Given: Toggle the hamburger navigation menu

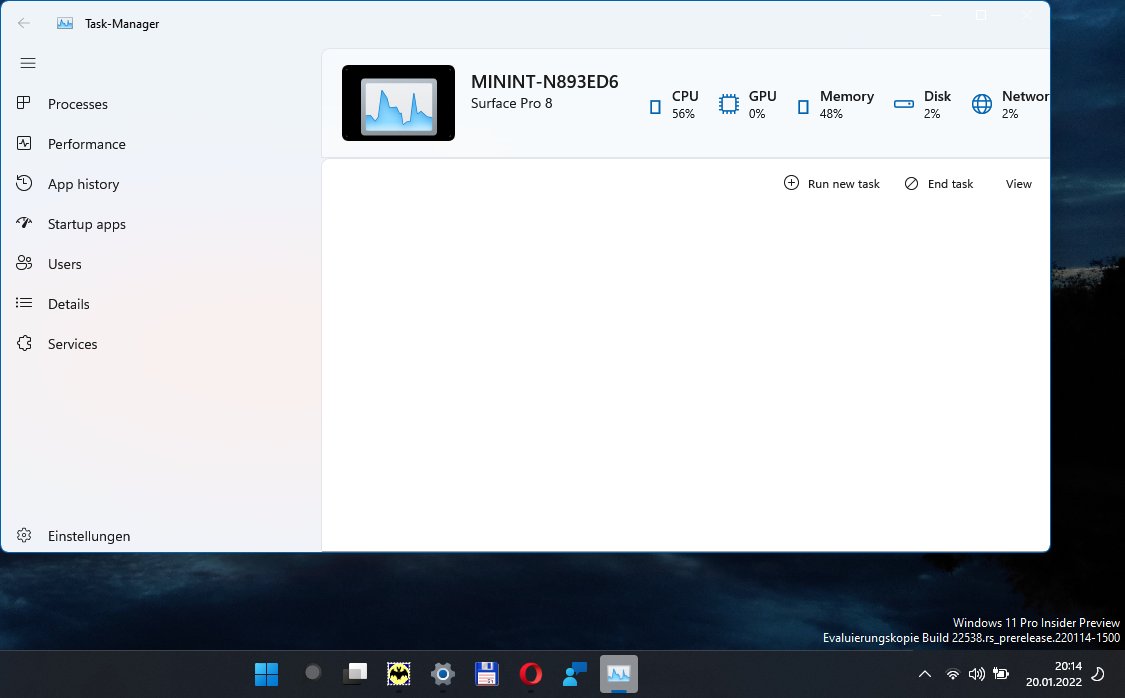Looking at the screenshot, I should pyautogui.click(x=28, y=63).
